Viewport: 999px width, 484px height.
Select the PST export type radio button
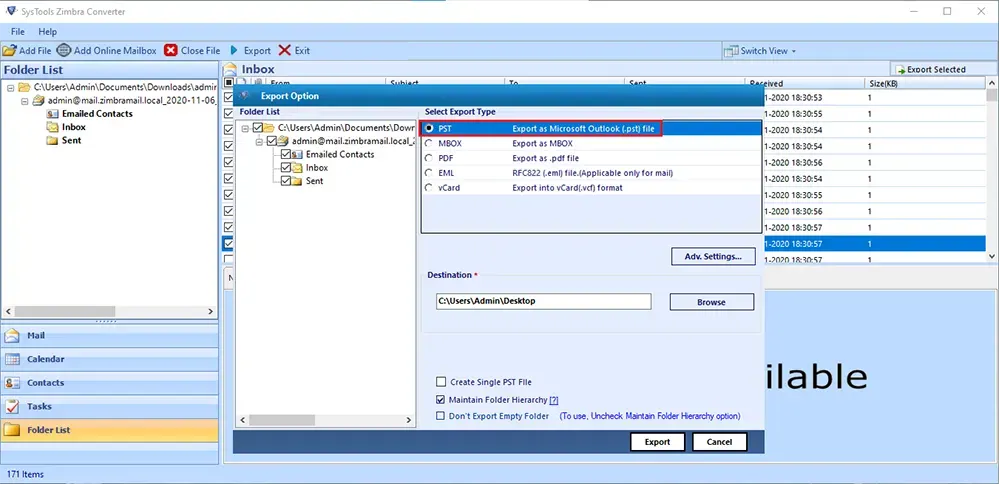click(x=429, y=128)
